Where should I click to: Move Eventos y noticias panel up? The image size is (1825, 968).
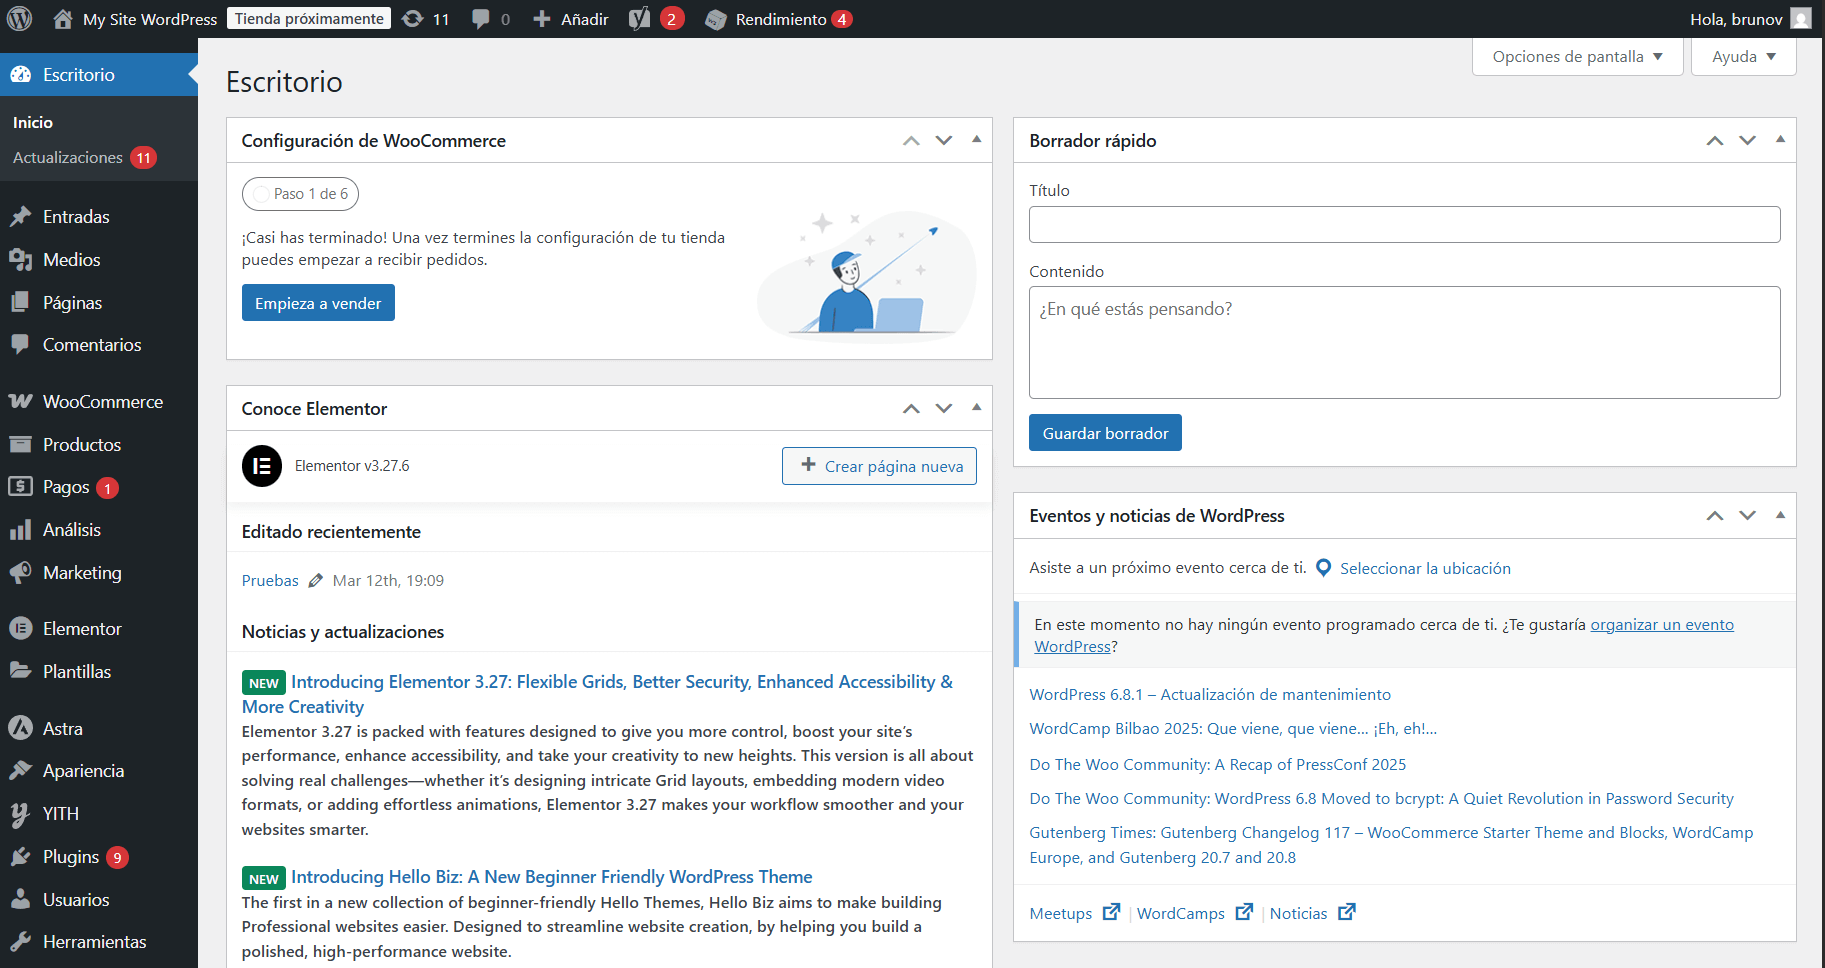[x=1715, y=516]
